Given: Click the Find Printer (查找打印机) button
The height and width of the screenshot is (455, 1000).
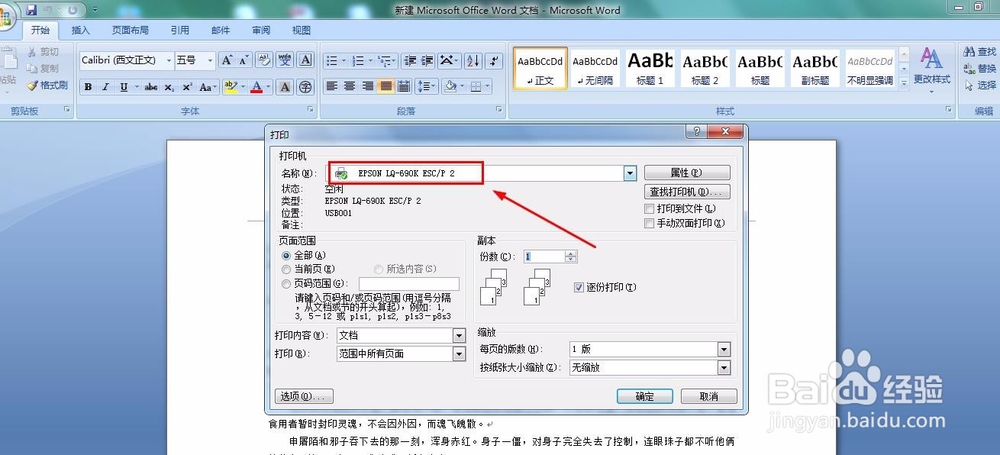Looking at the screenshot, I should pyautogui.click(x=687, y=191).
